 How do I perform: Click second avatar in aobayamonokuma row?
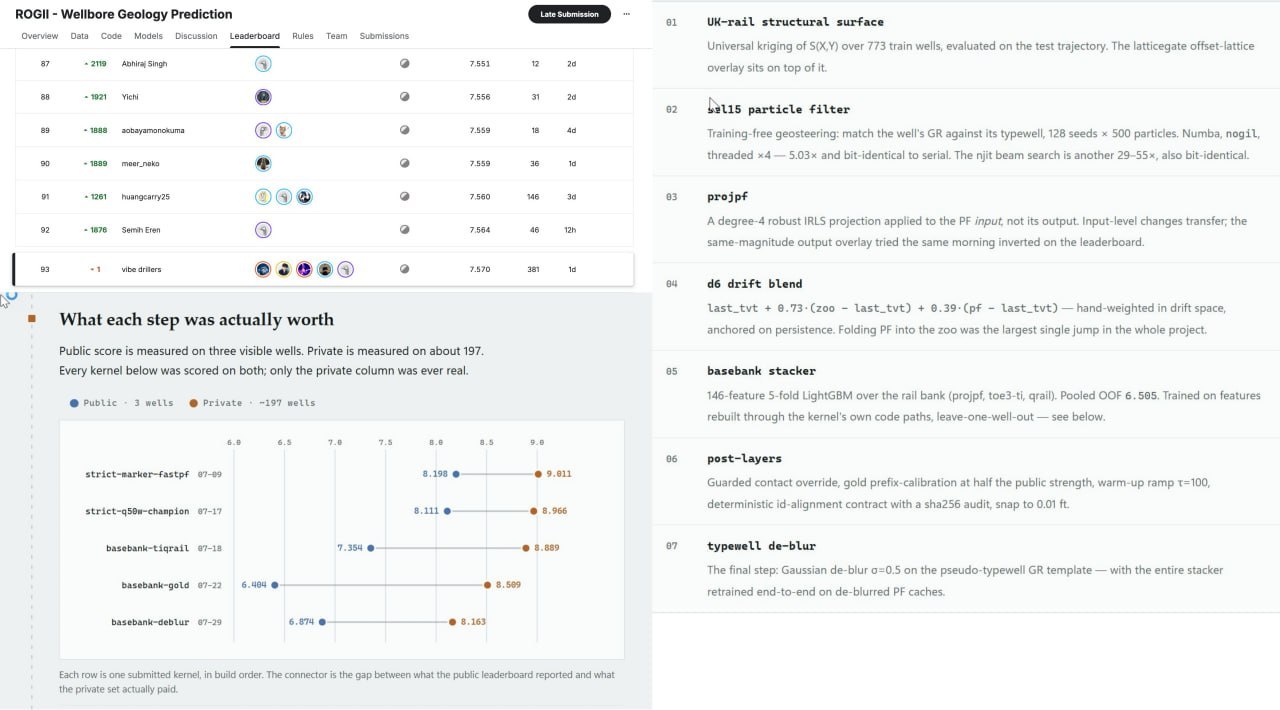click(284, 130)
